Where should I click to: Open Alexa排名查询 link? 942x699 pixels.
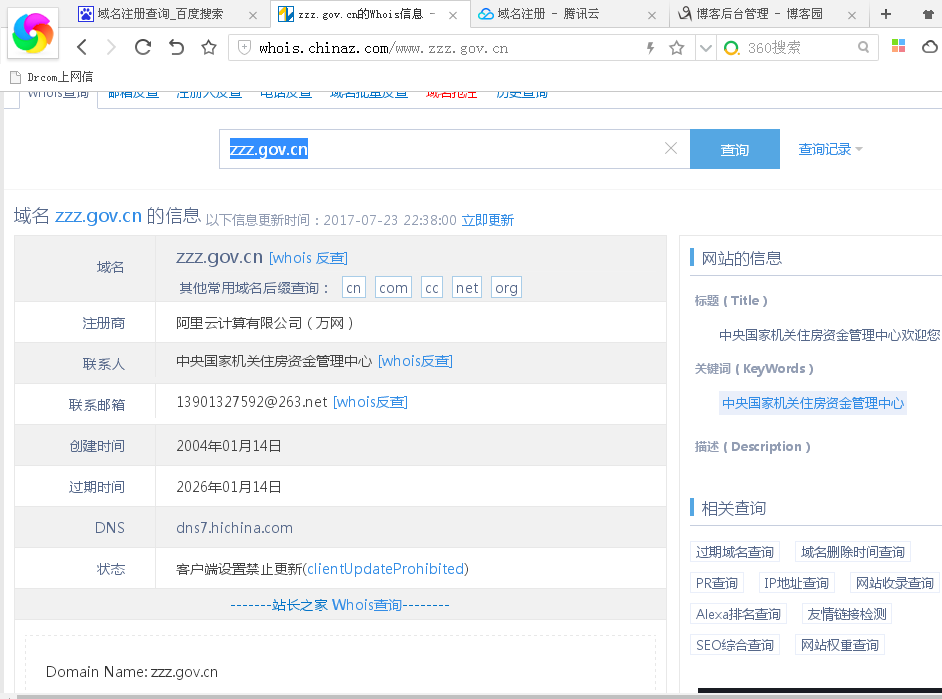click(738, 614)
